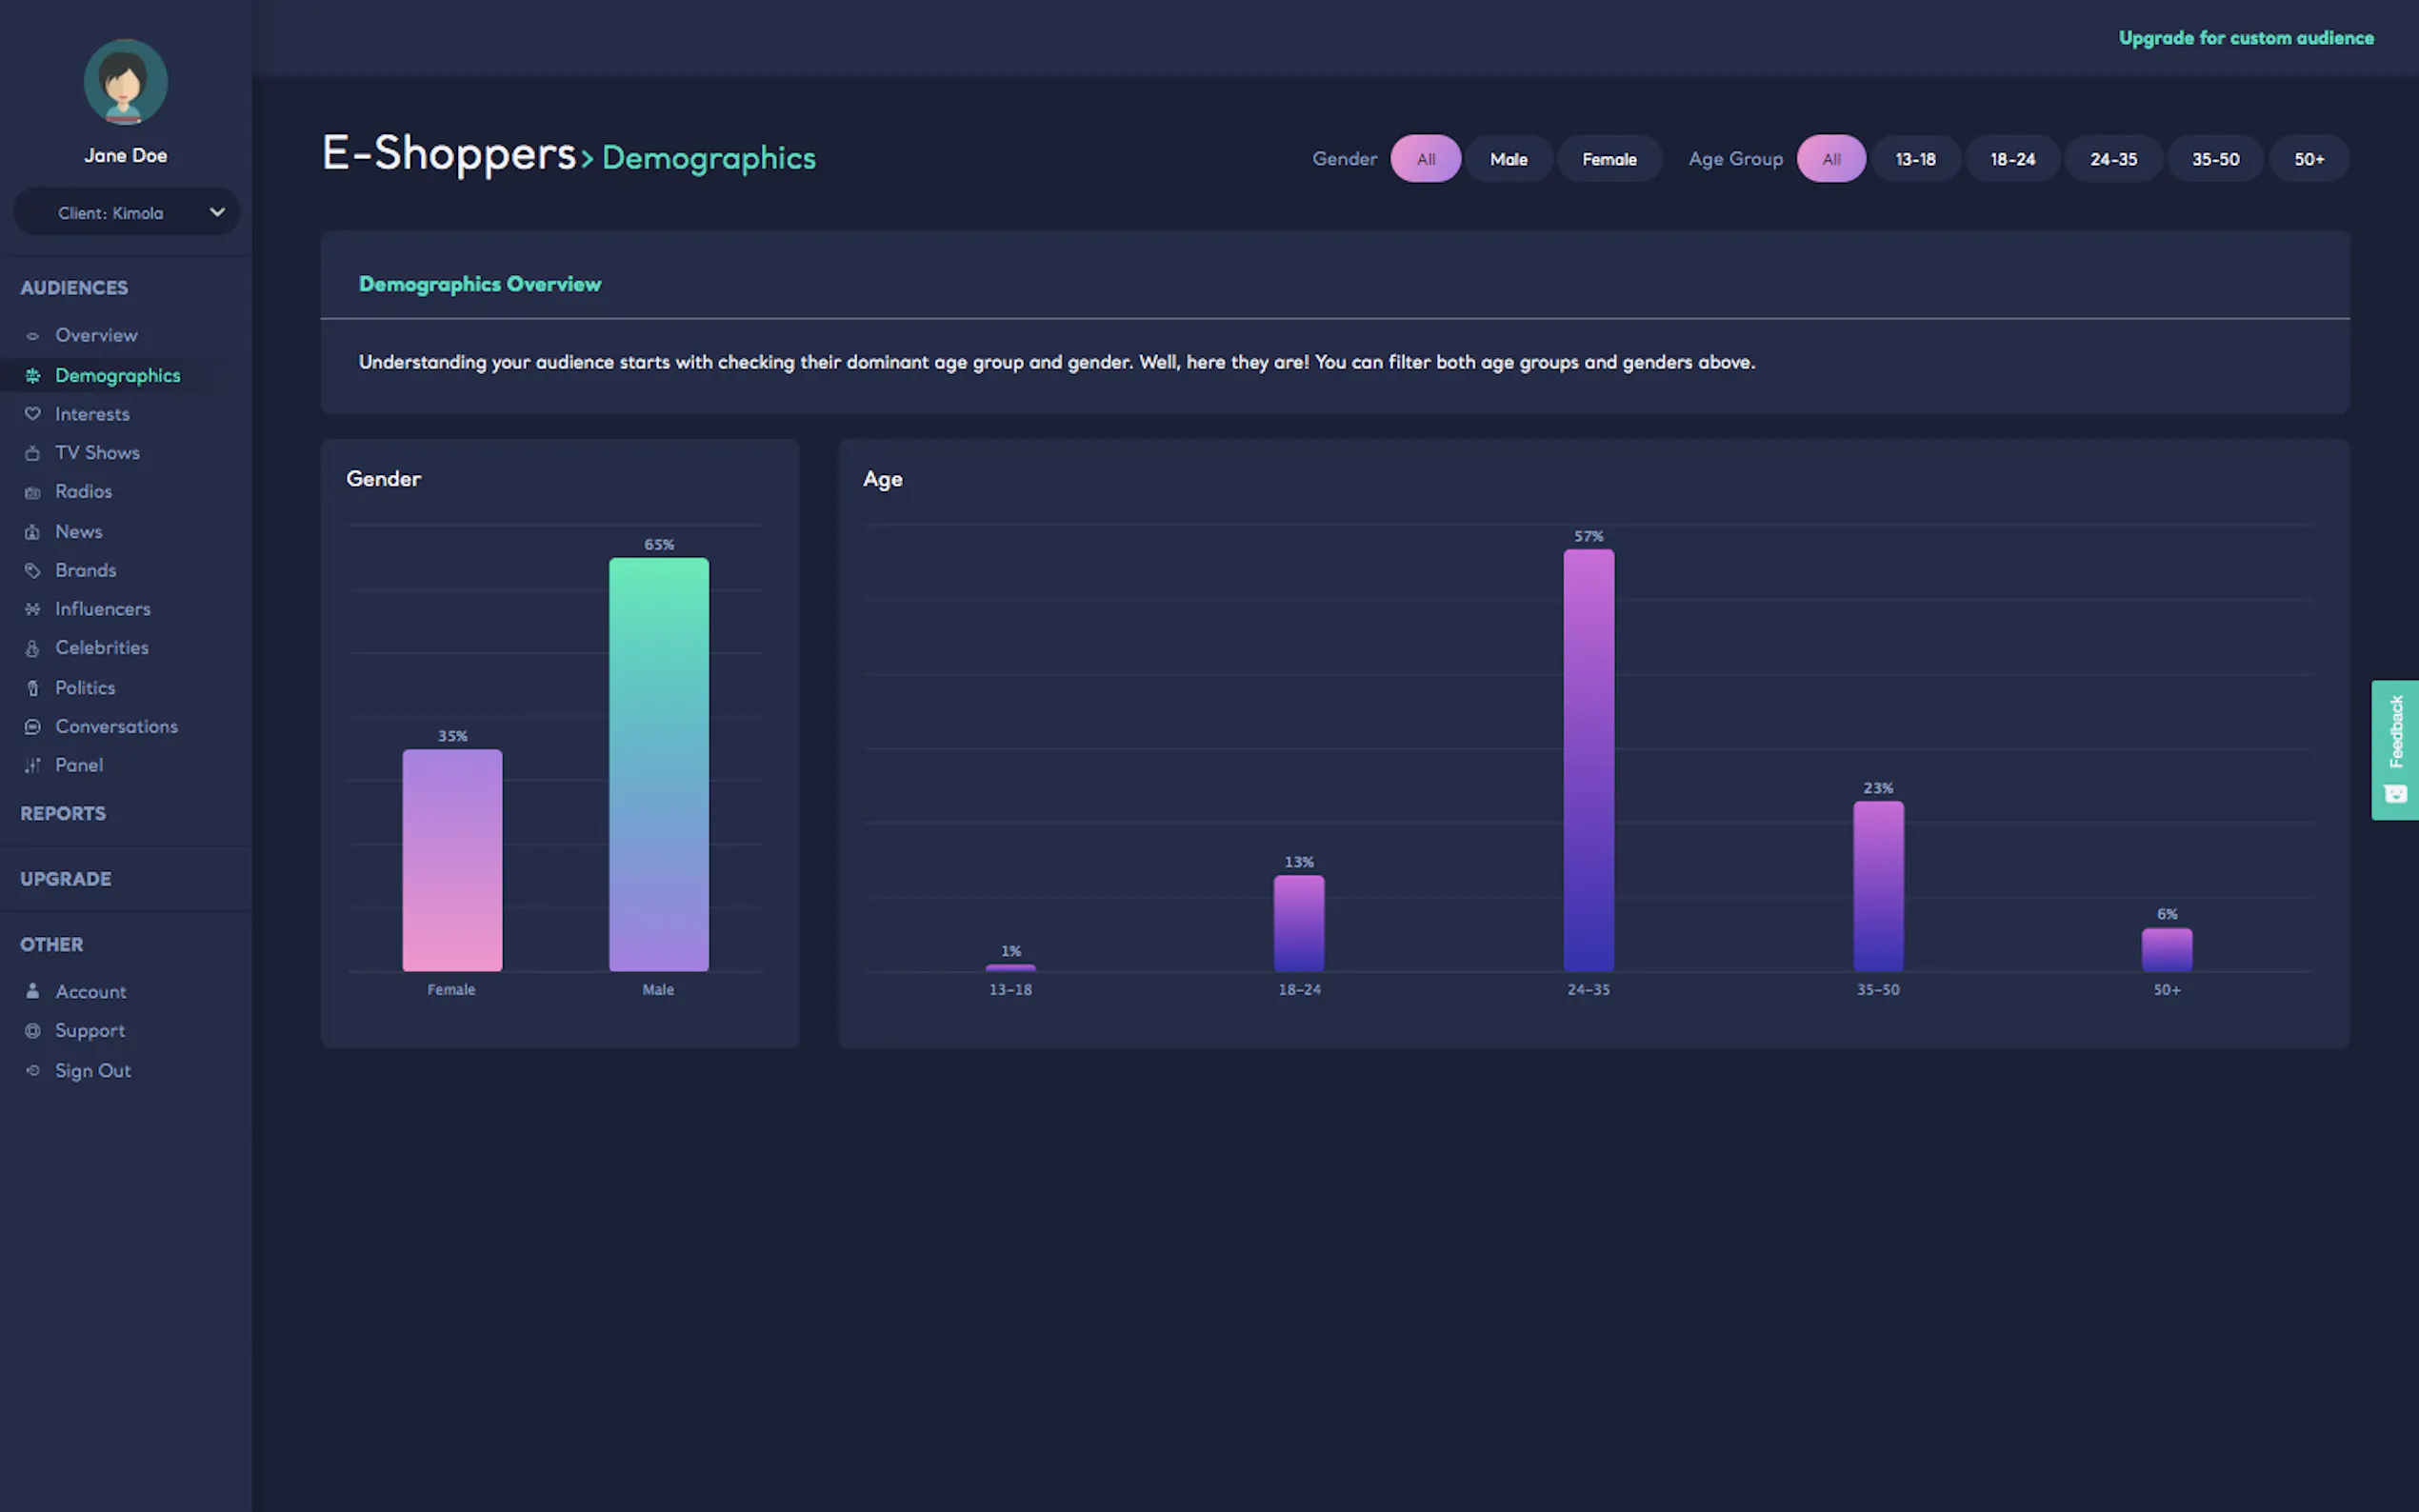Open the Client: Kimola dropdown
The image size is (2419, 1512).
[126, 213]
